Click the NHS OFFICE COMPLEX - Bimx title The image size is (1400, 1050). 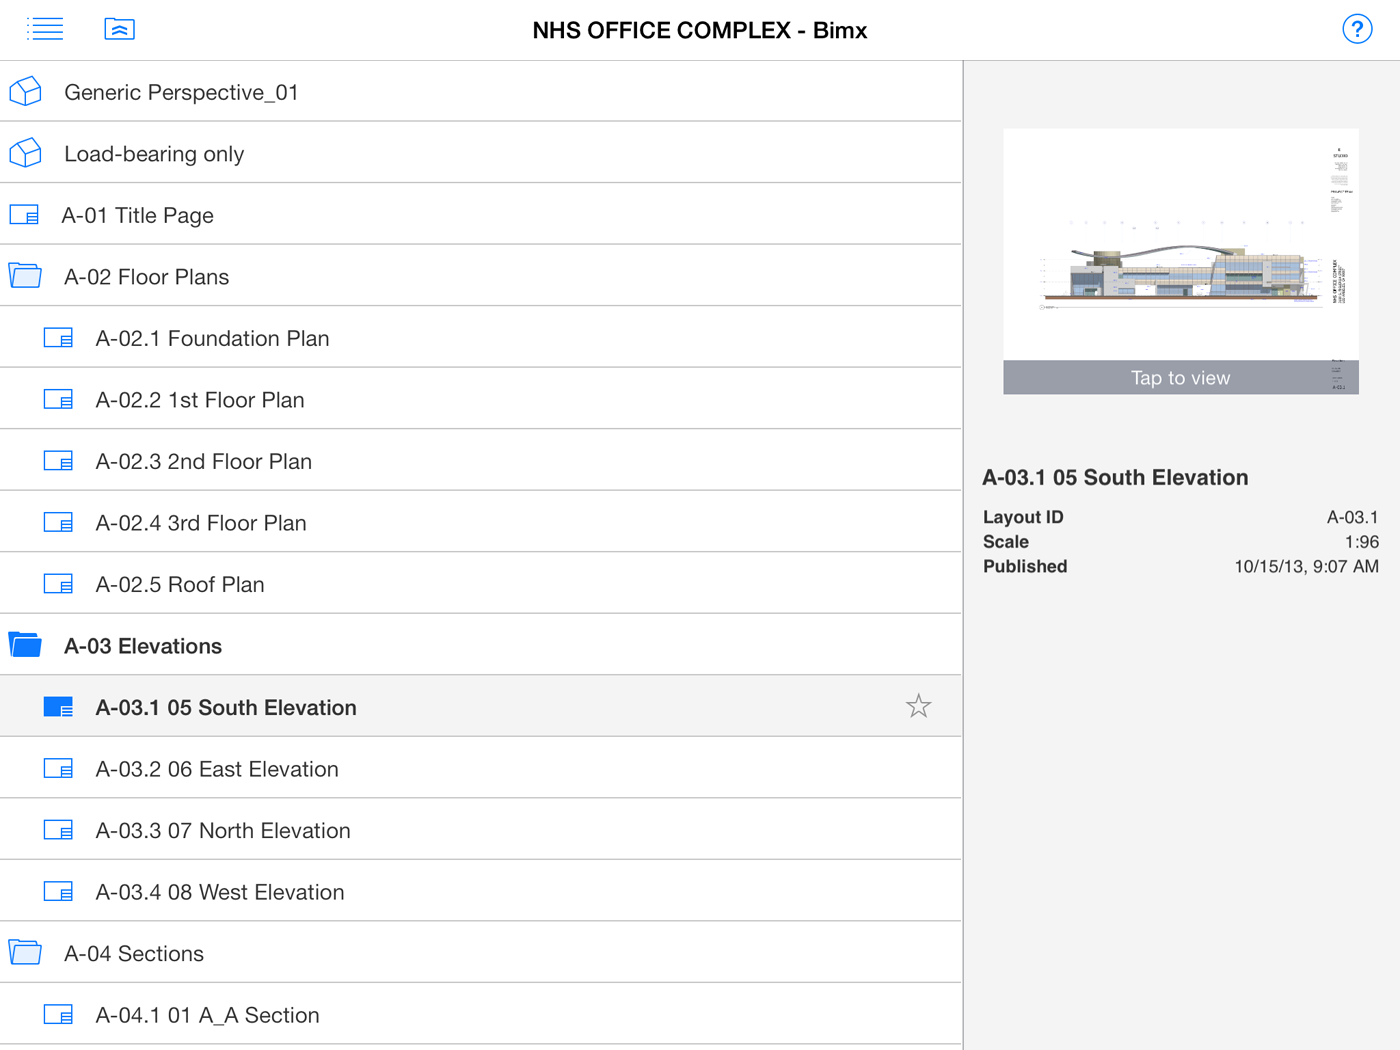tap(700, 30)
